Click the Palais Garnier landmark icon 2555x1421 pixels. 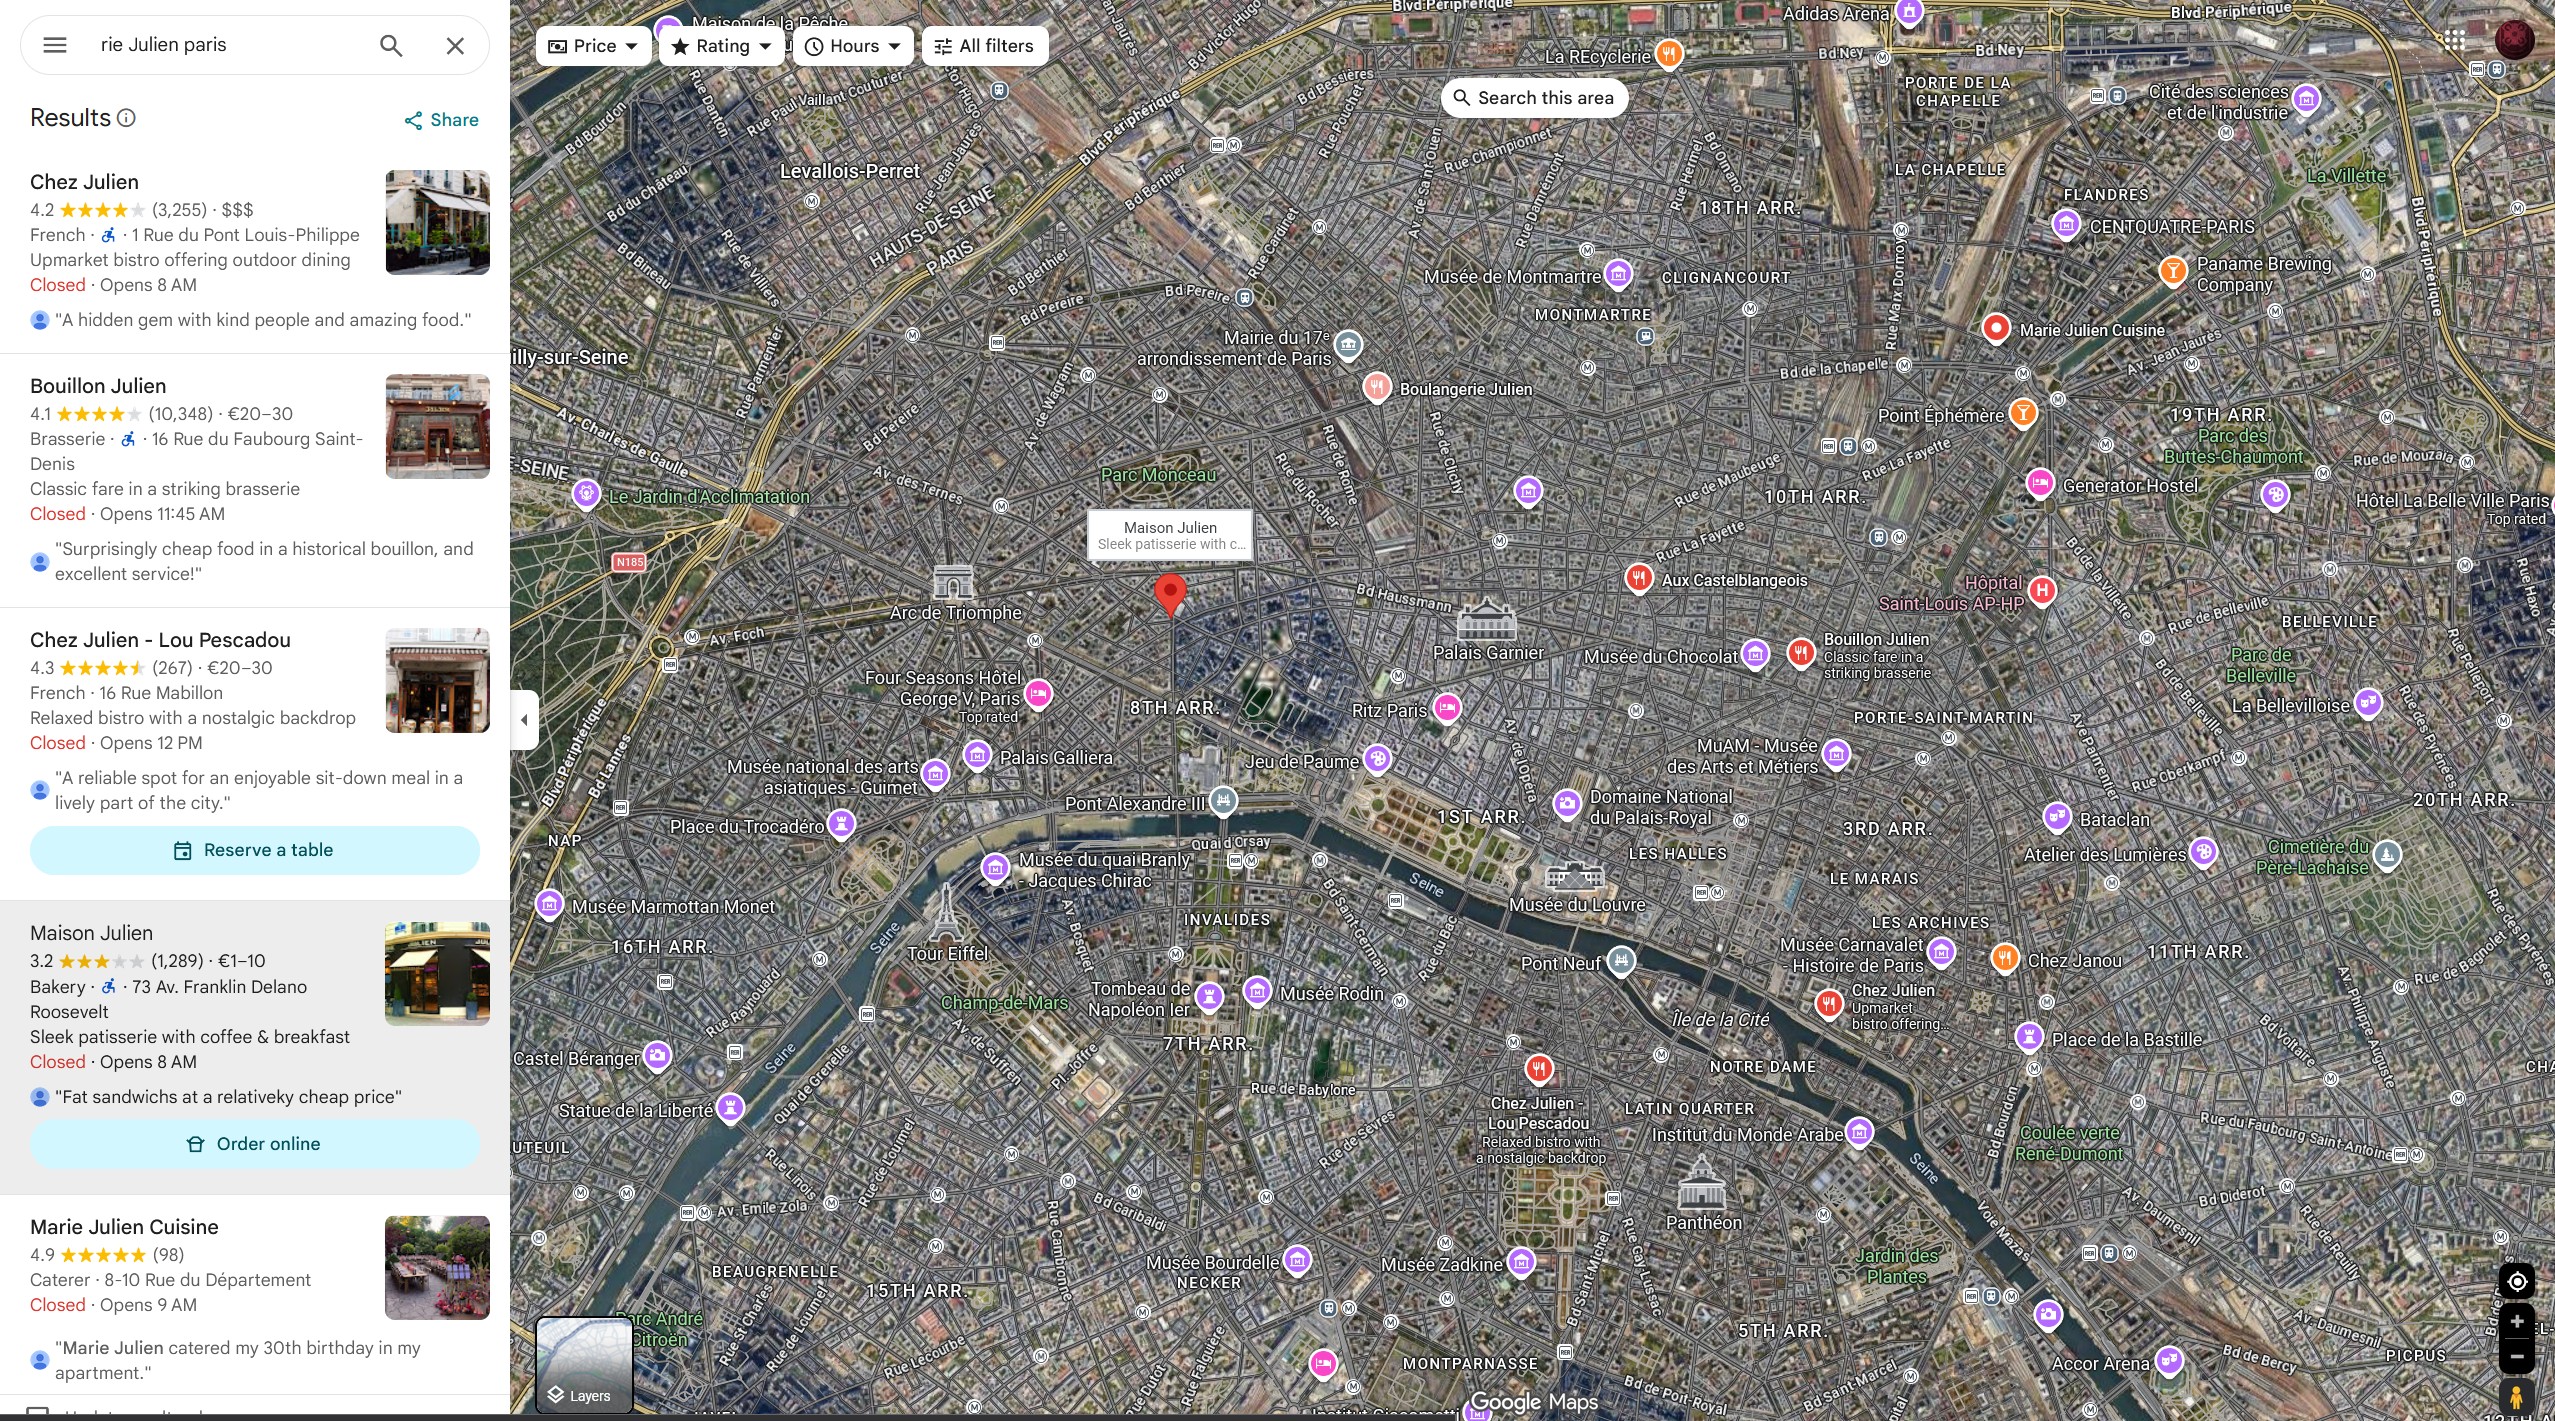point(1486,619)
